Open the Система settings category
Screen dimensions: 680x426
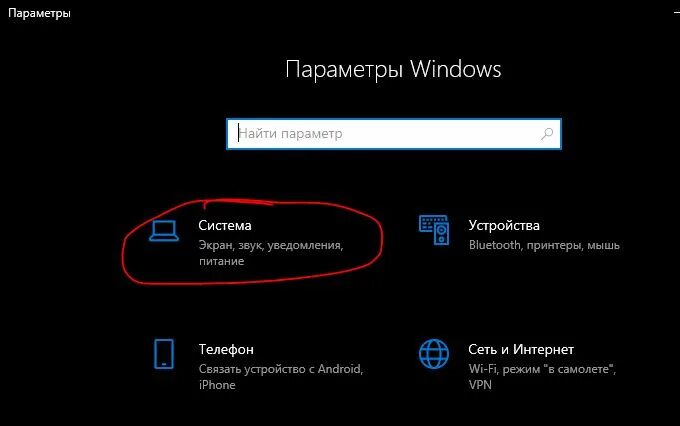(x=225, y=226)
